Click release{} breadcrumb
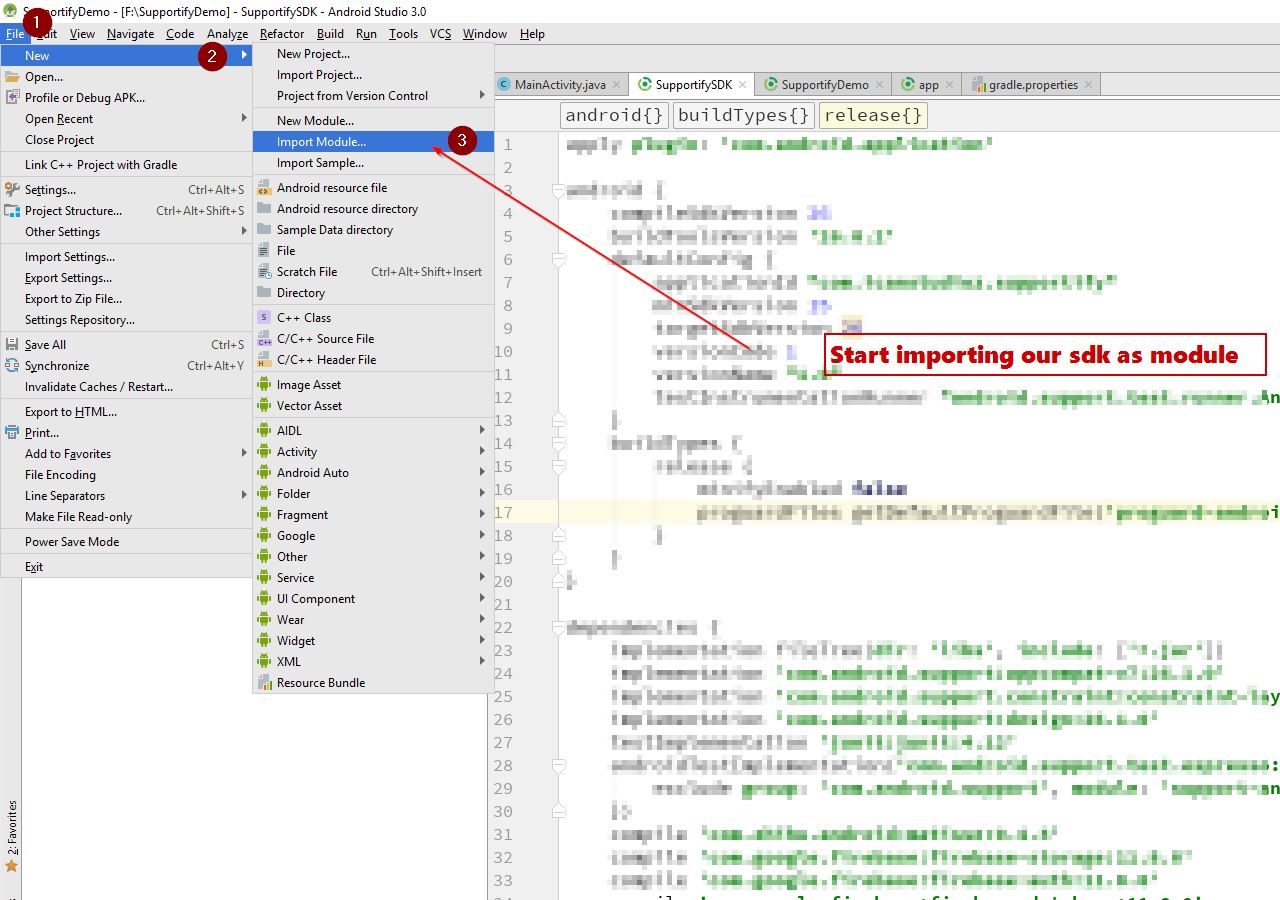The height and width of the screenshot is (900, 1280). point(874,115)
